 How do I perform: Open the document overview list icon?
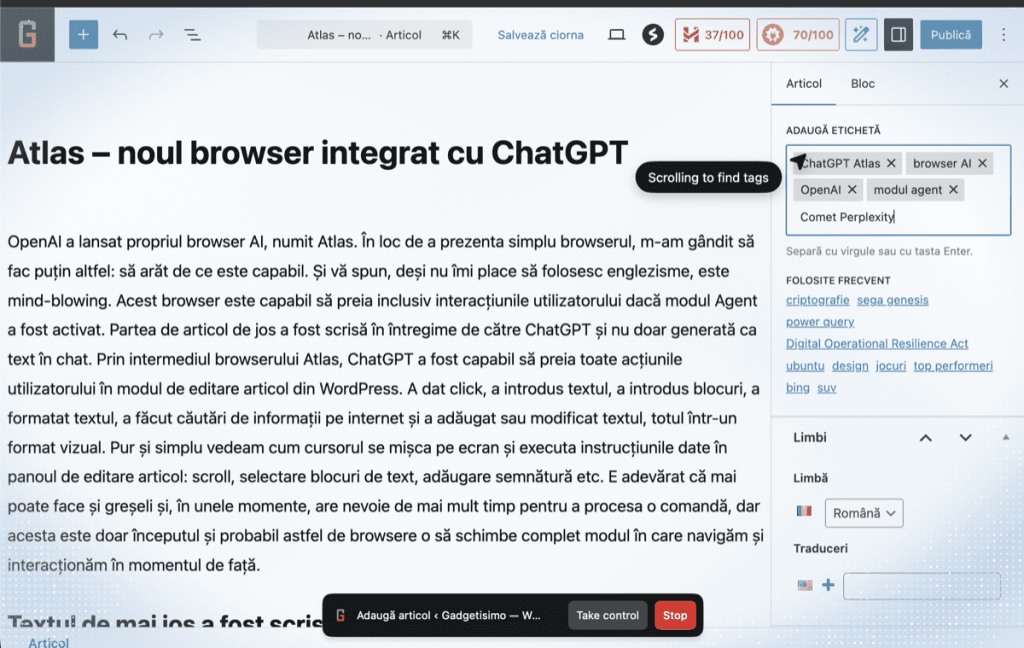click(x=192, y=35)
